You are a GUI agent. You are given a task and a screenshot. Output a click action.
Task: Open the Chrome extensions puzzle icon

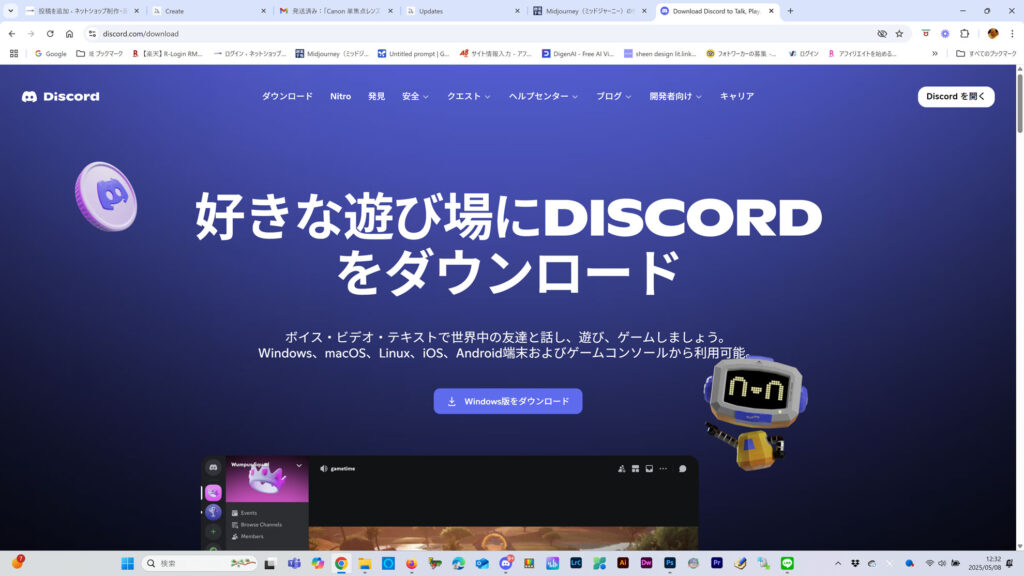pos(965,34)
